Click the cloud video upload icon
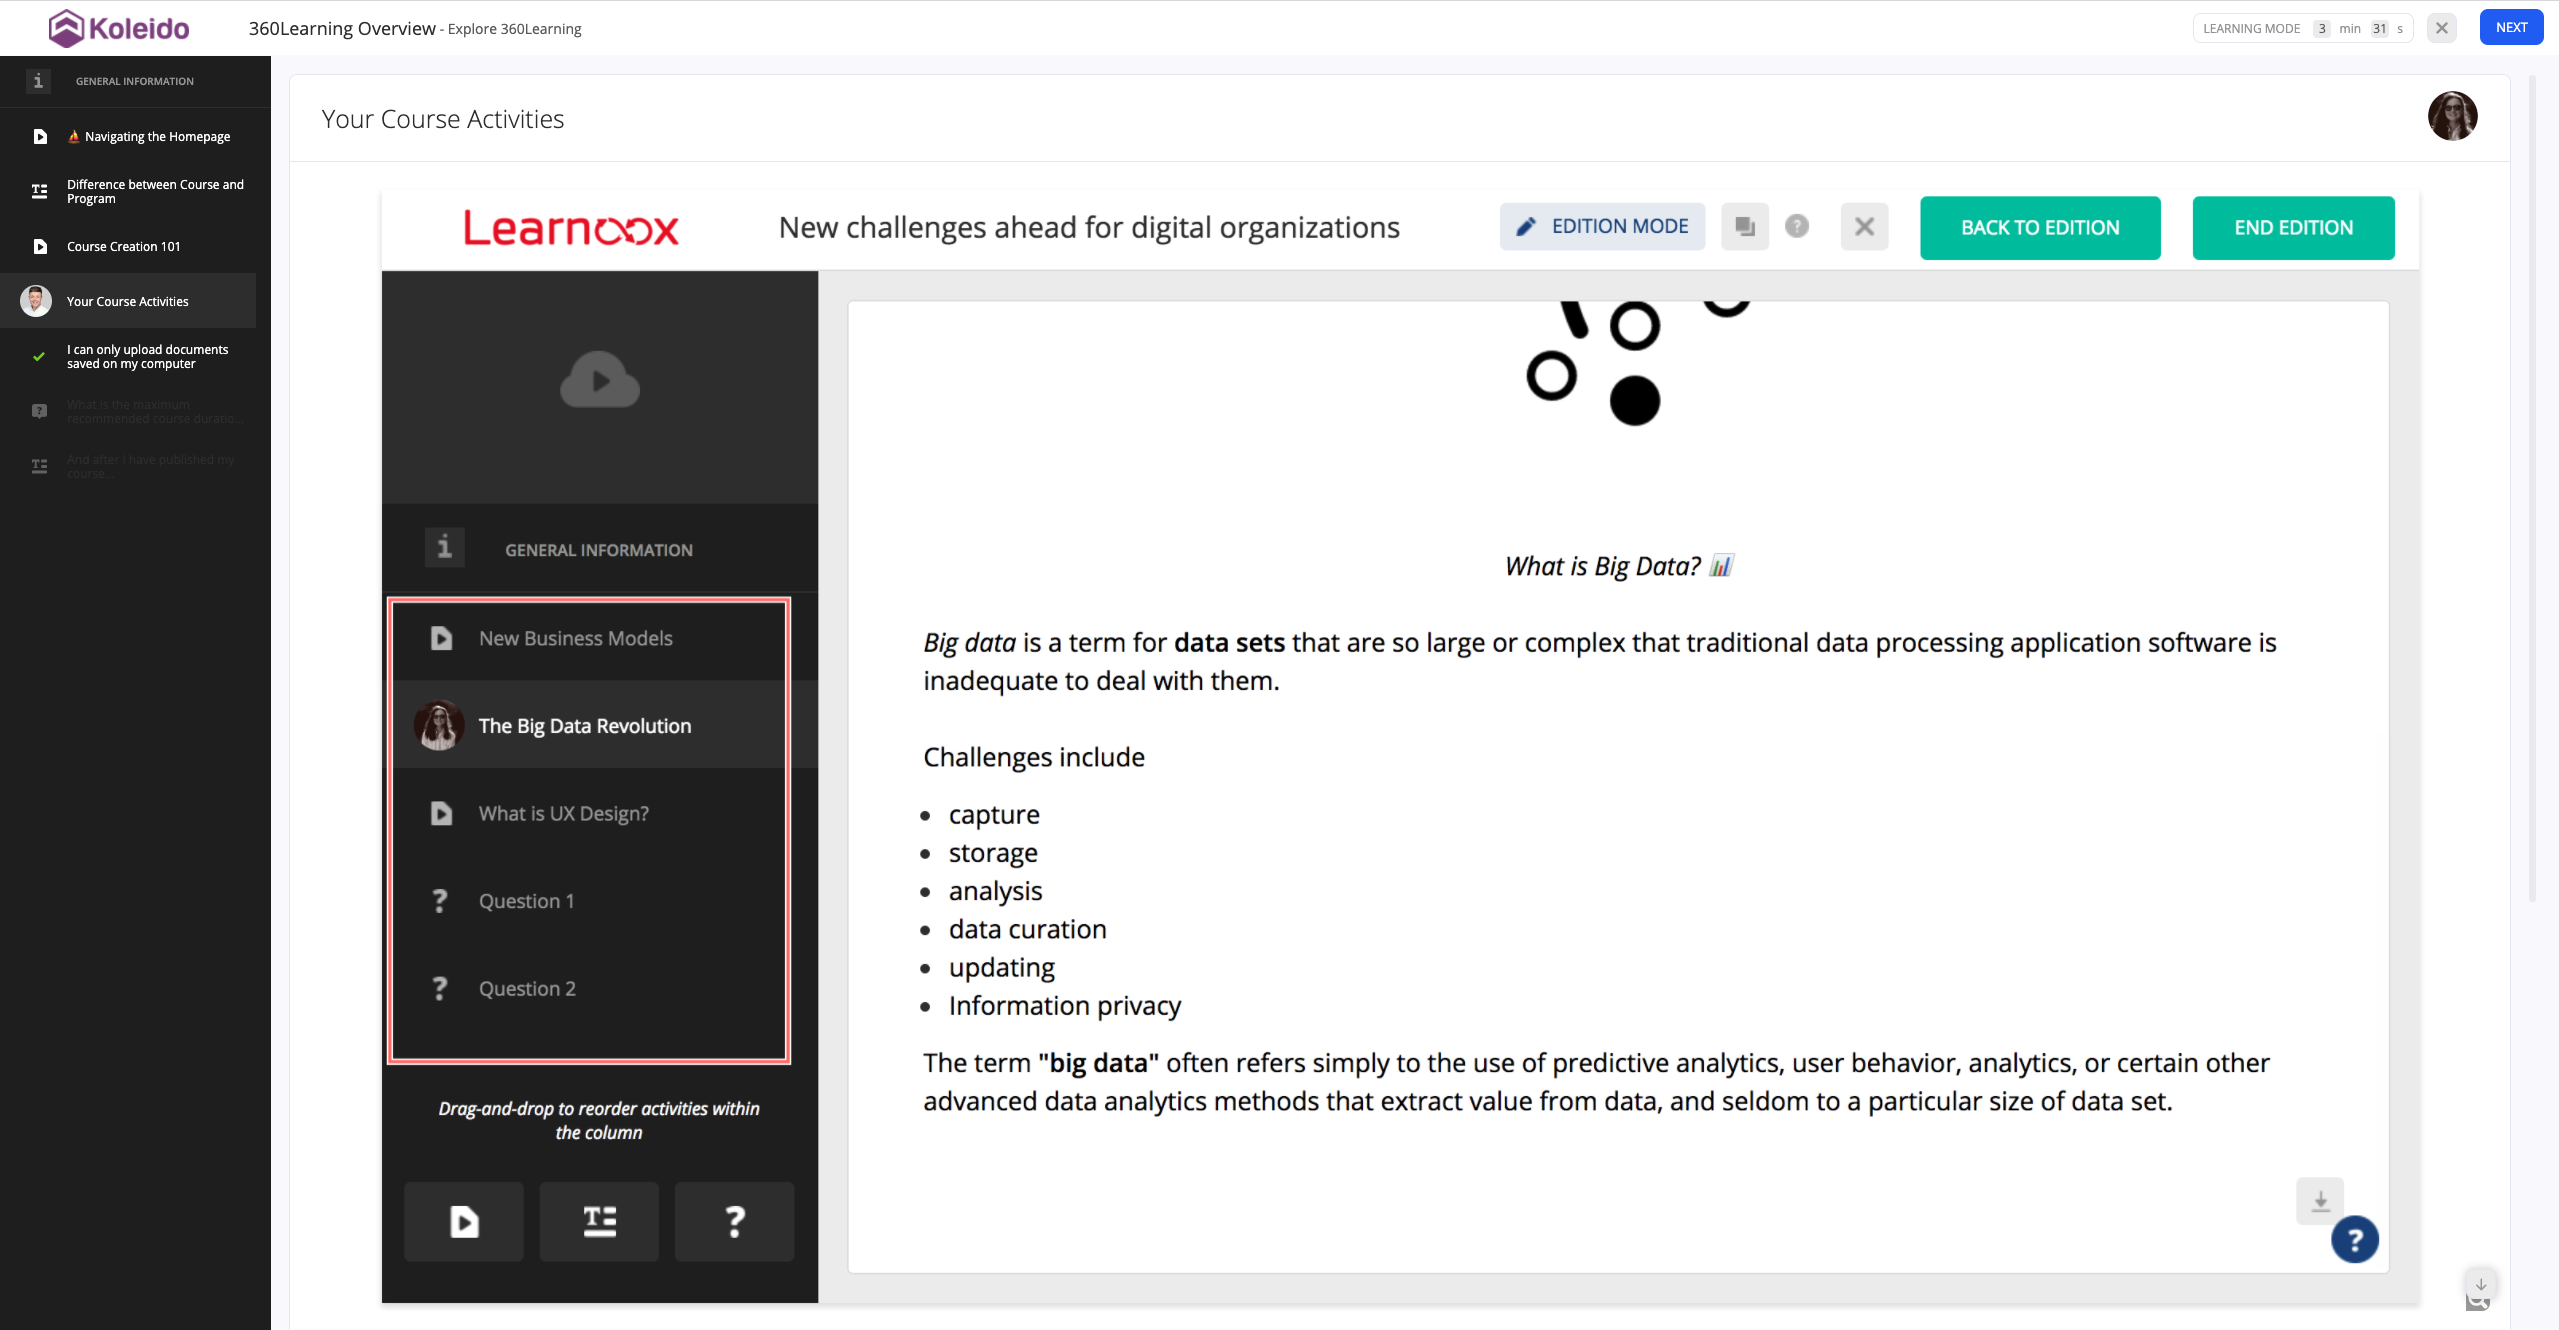This screenshot has width=2559, height=1330. pyautogui.click(x=599, y=380)
